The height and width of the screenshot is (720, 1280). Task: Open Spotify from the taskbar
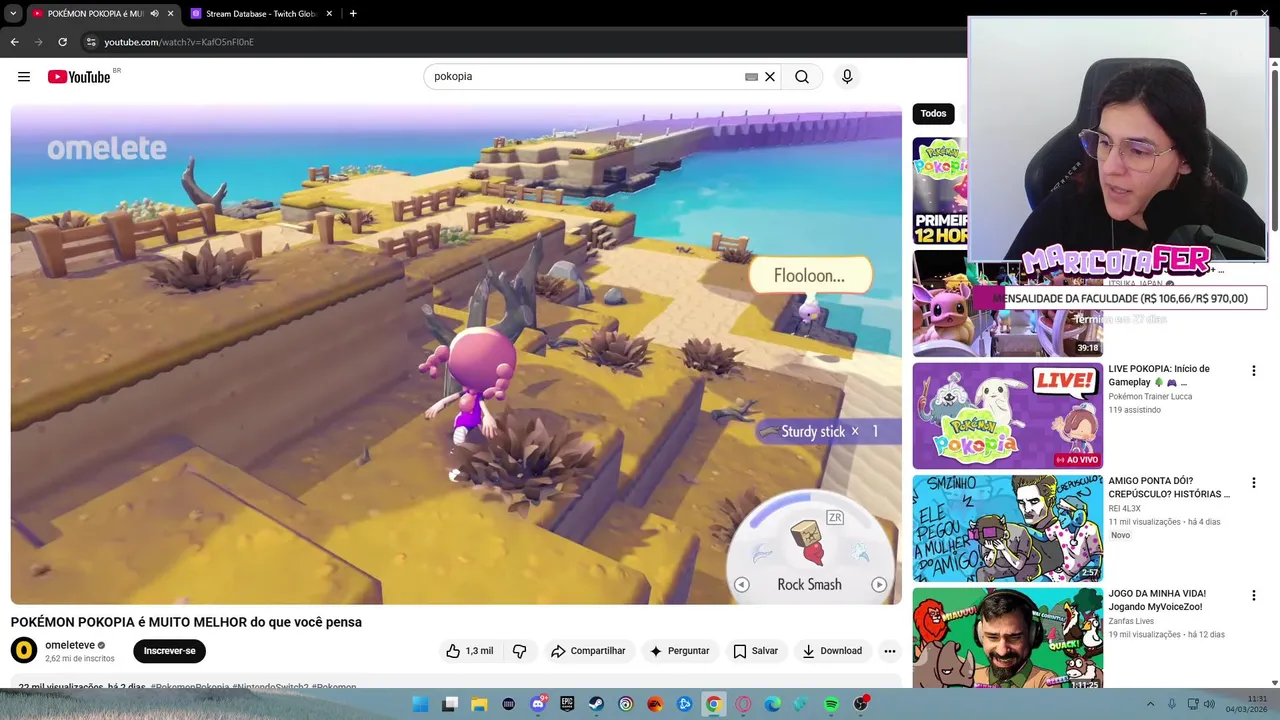pyautogui.click(x=831, y=704)
